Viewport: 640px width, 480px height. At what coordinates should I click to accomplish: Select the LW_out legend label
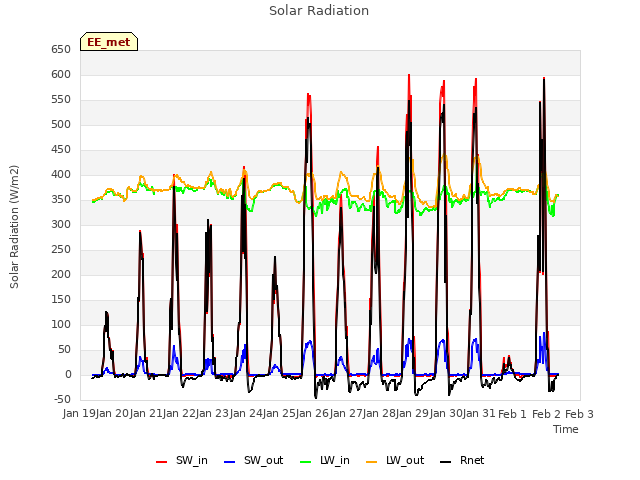point(405,460)
